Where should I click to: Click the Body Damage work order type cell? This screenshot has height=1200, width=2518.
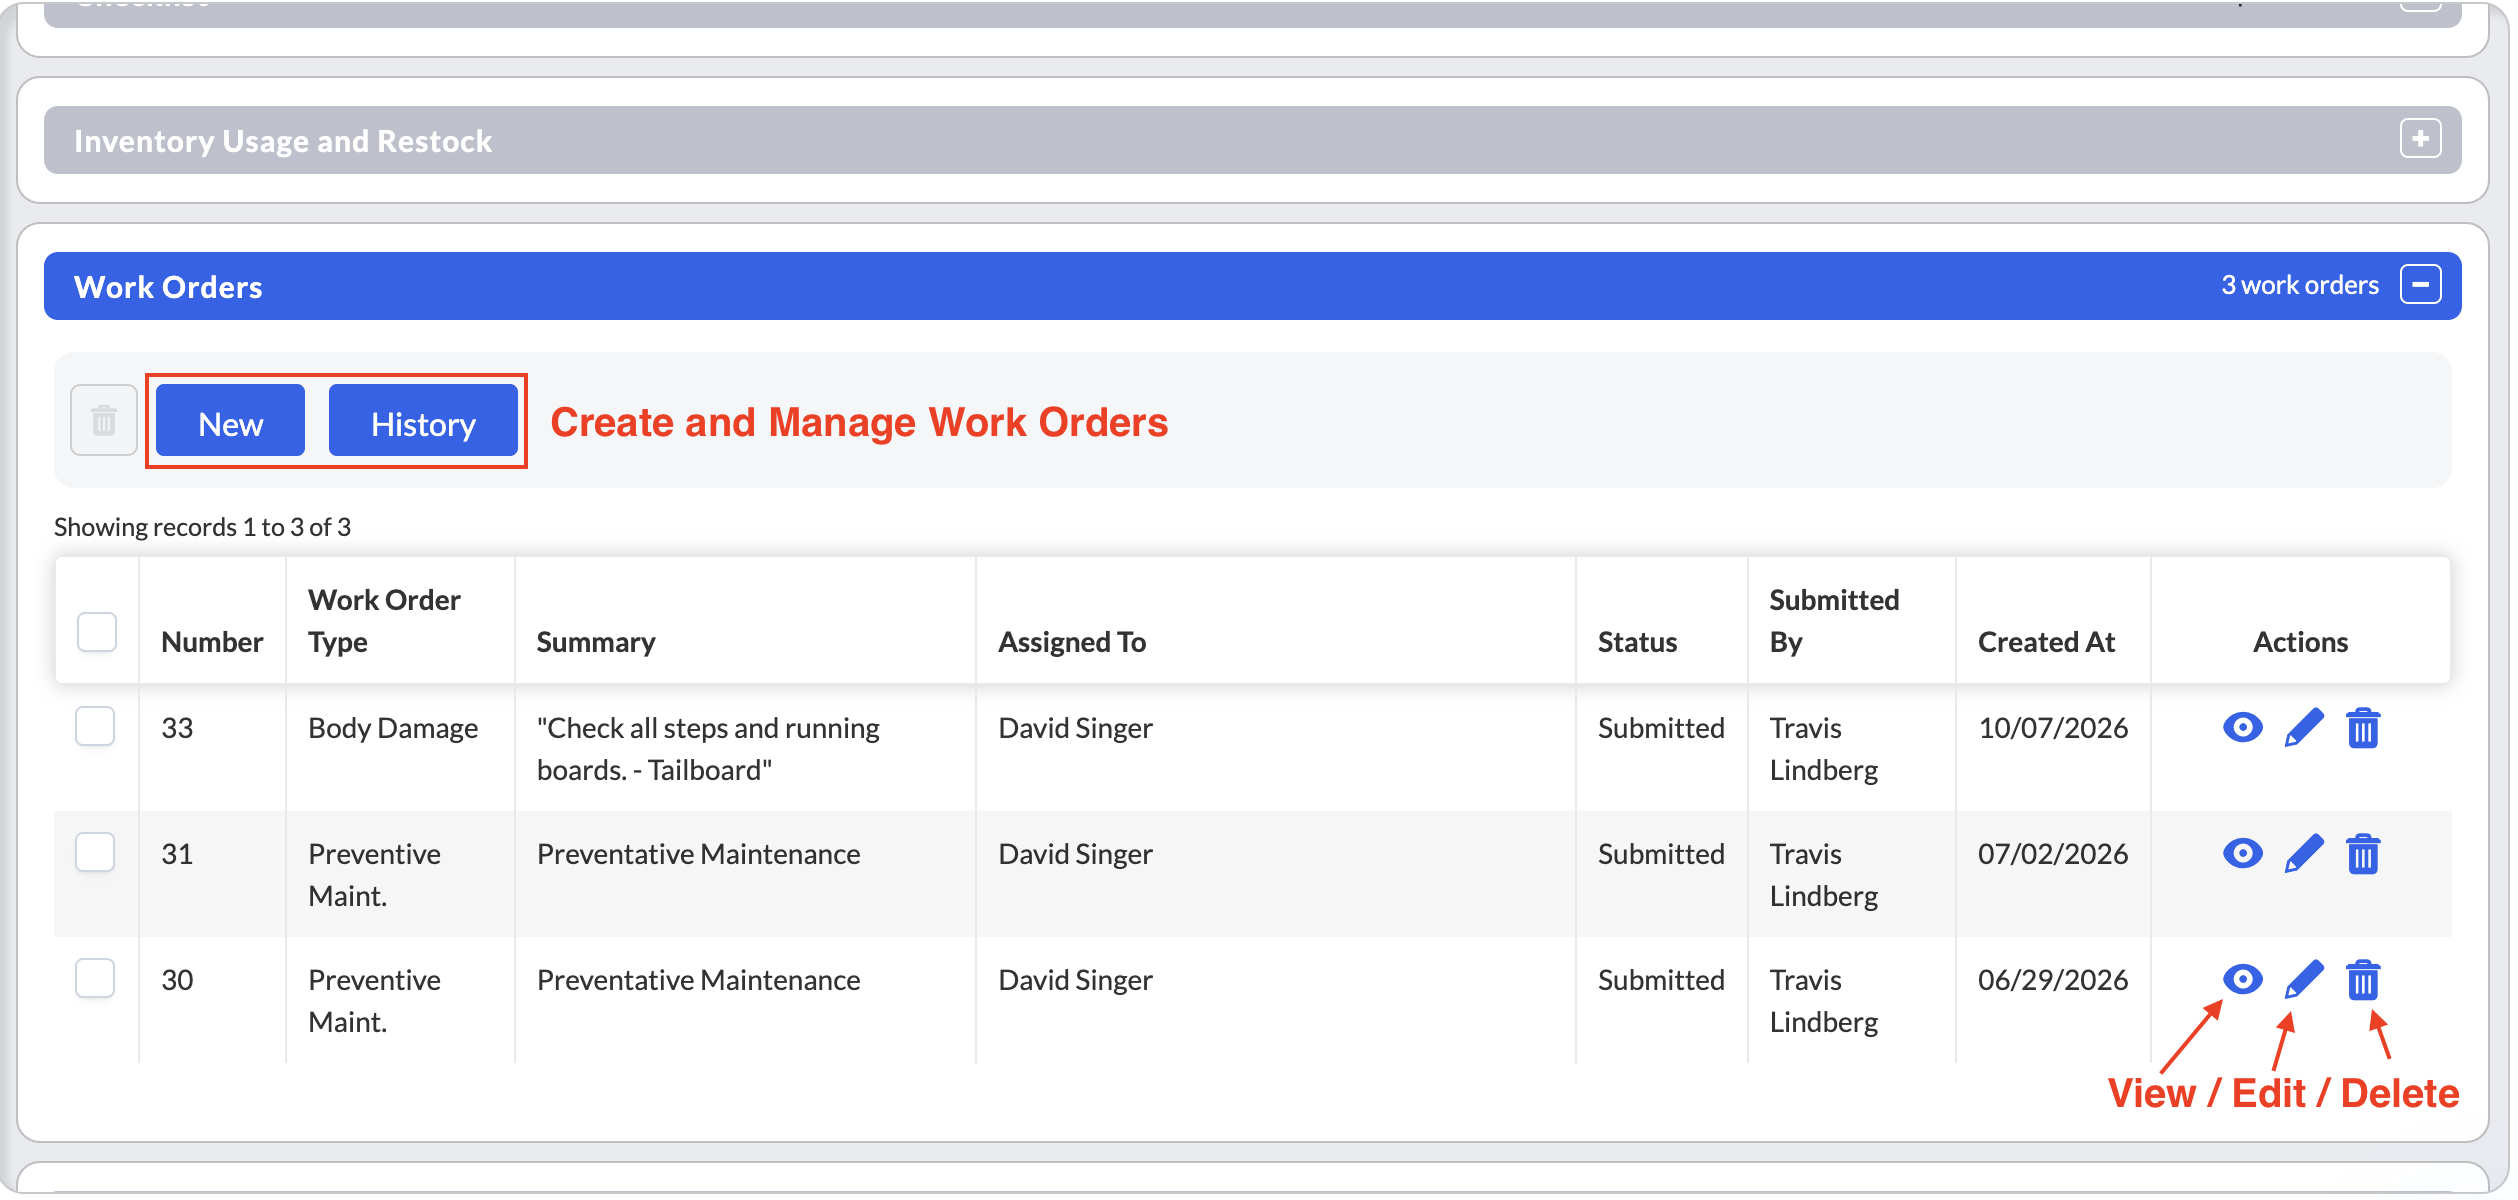coord(393,728)
